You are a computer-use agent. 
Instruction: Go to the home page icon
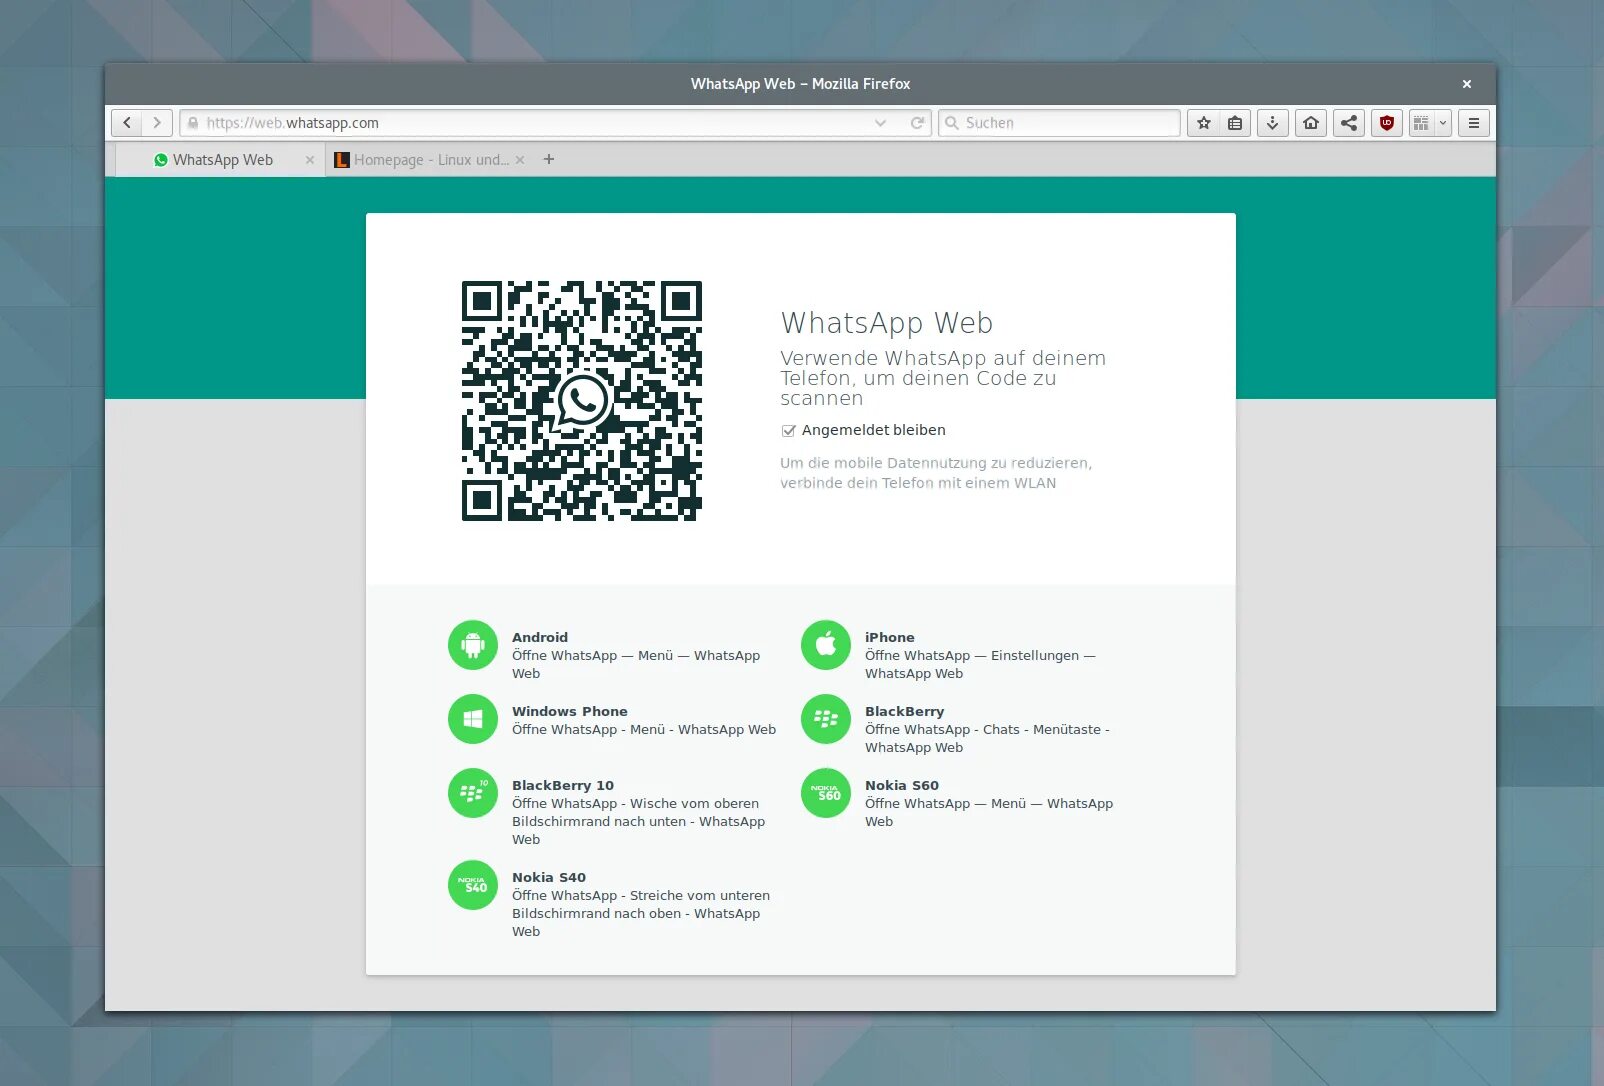click(1311, 123)
